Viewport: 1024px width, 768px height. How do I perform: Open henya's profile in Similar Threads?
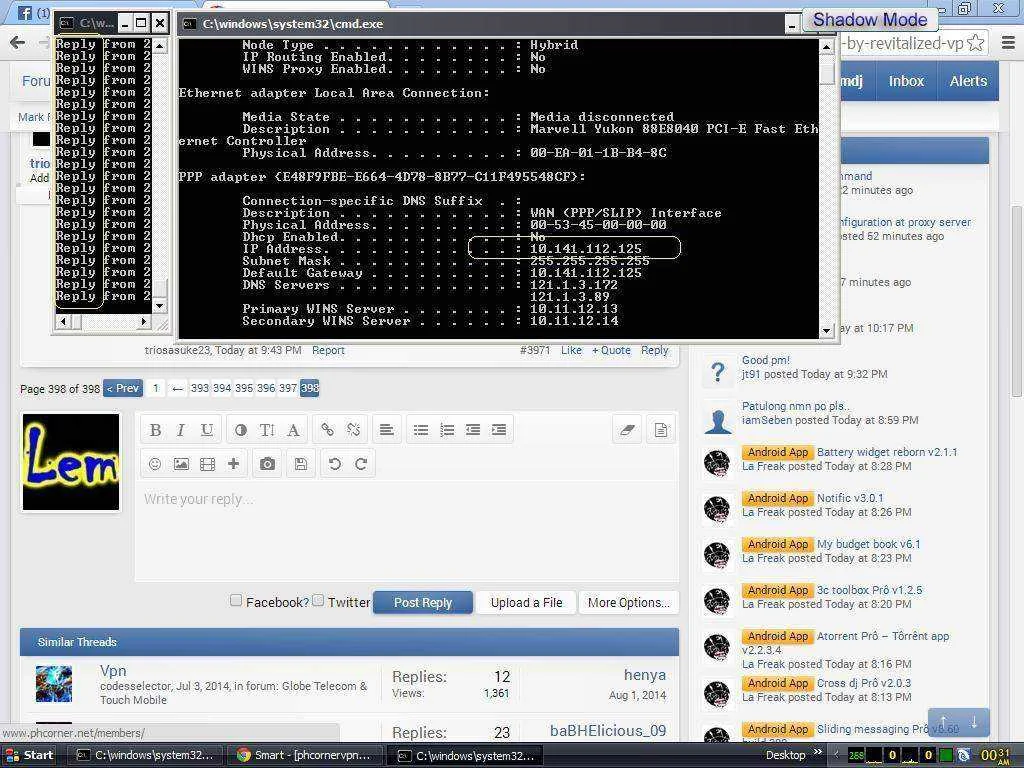[x=645, y=675]
